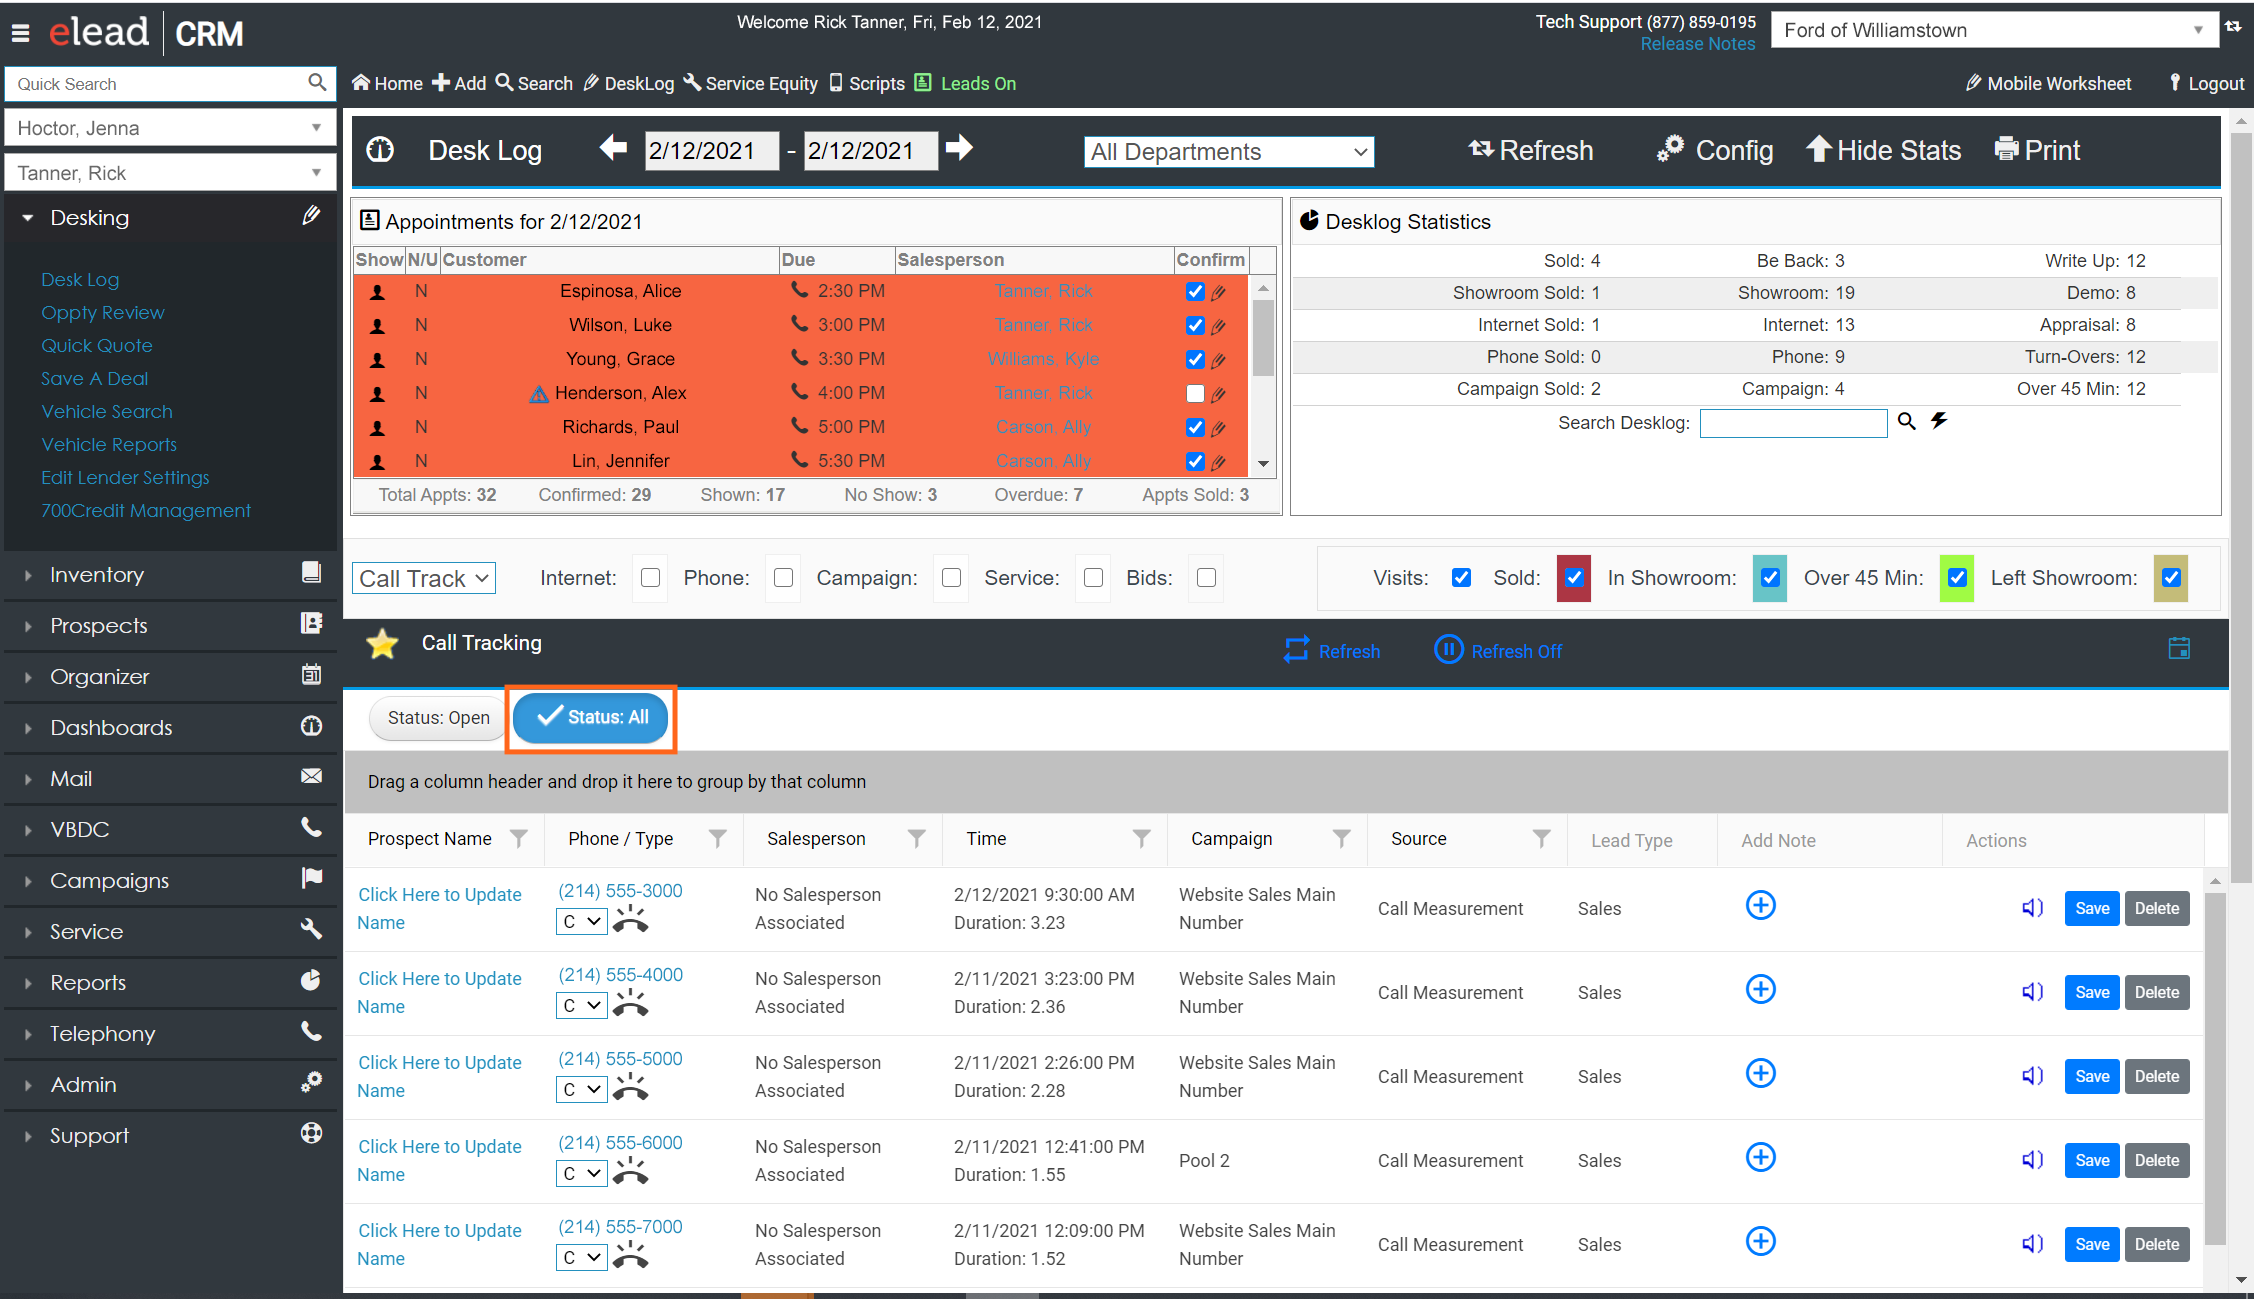Image resolution: width=2254 pixels, height=1299 pixels.
Task: Open the Tanner, Rick dropdown
Action: tap(171, 173)
